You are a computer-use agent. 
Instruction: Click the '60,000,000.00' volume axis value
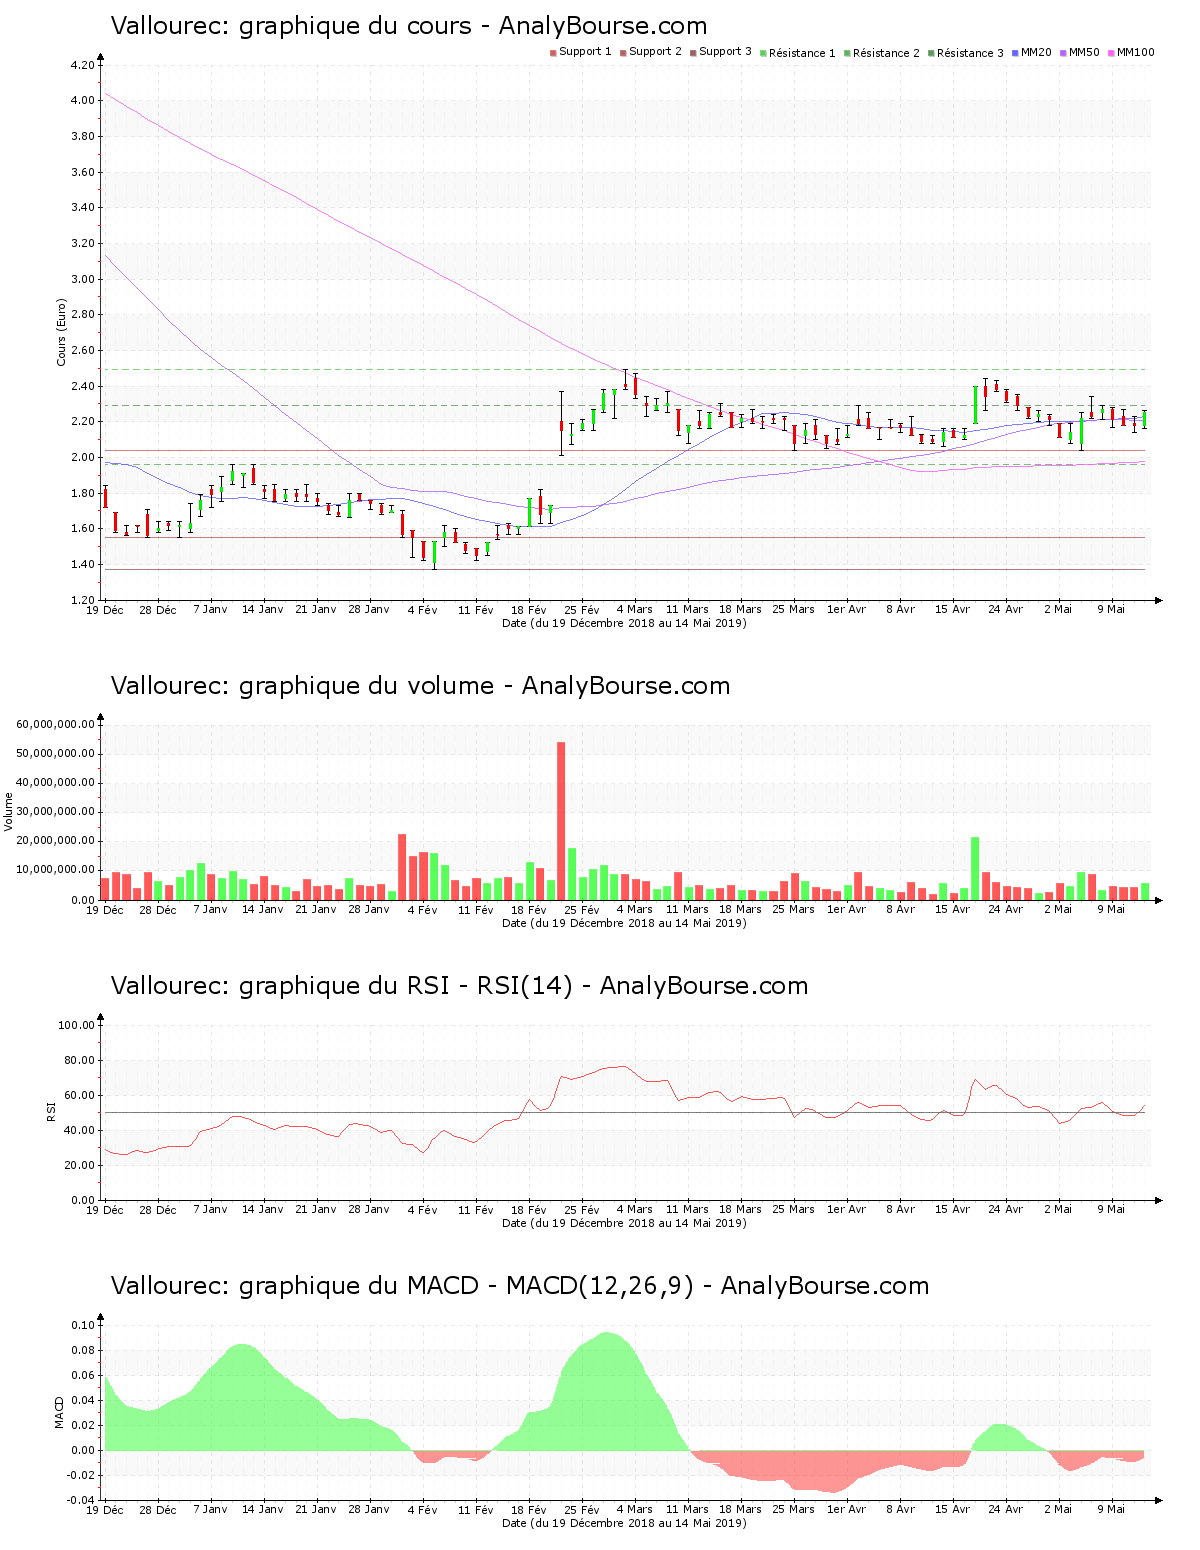(56, 724)
